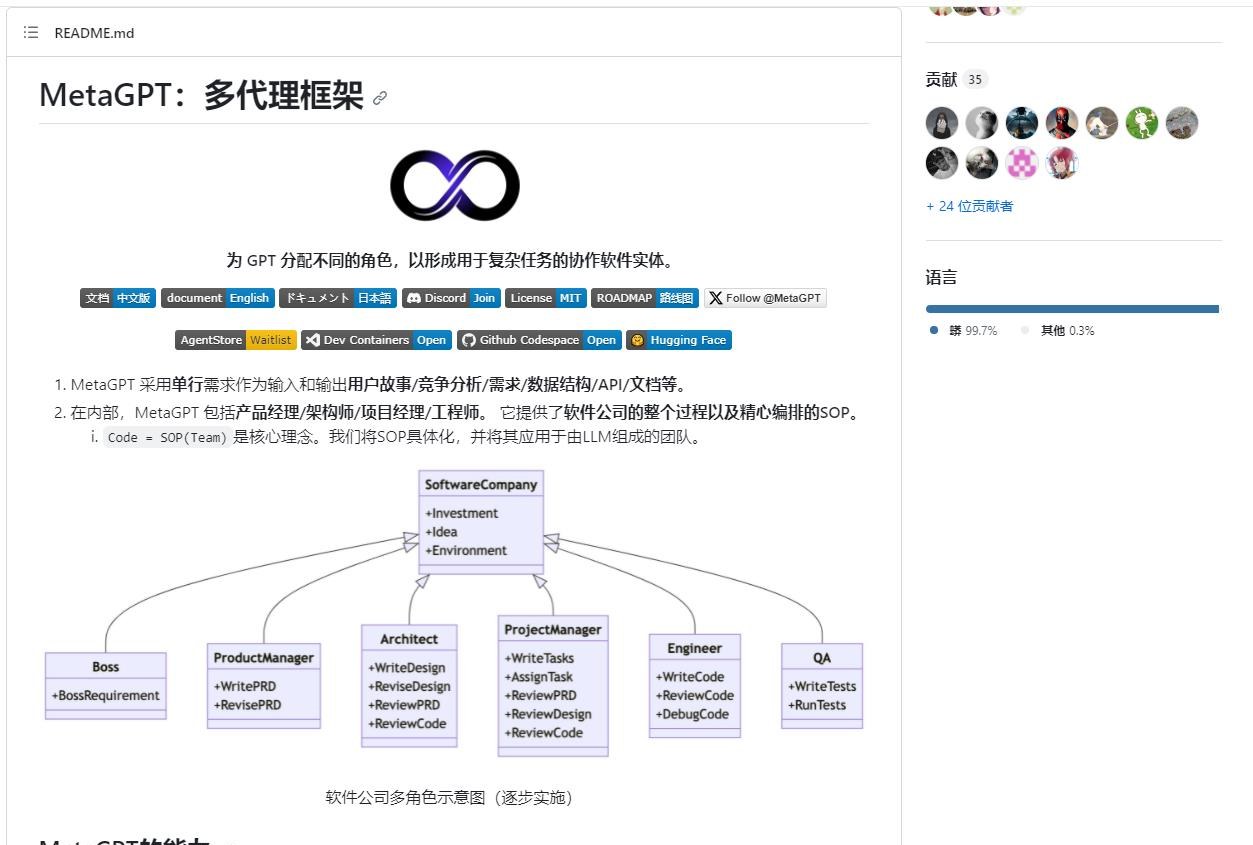Open the document English badge
1253x845 pixels.
218,298
